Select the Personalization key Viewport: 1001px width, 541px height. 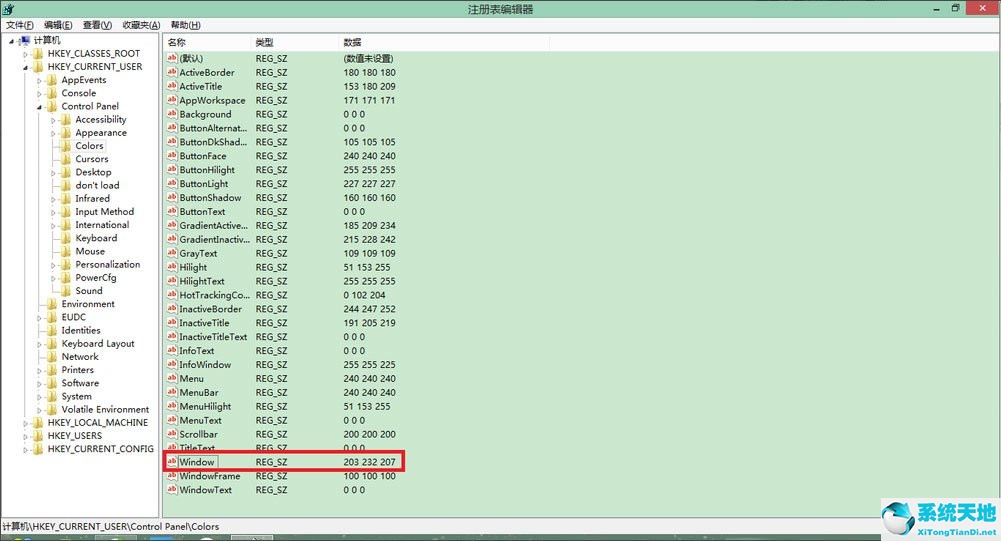click(x=107, y=264)
